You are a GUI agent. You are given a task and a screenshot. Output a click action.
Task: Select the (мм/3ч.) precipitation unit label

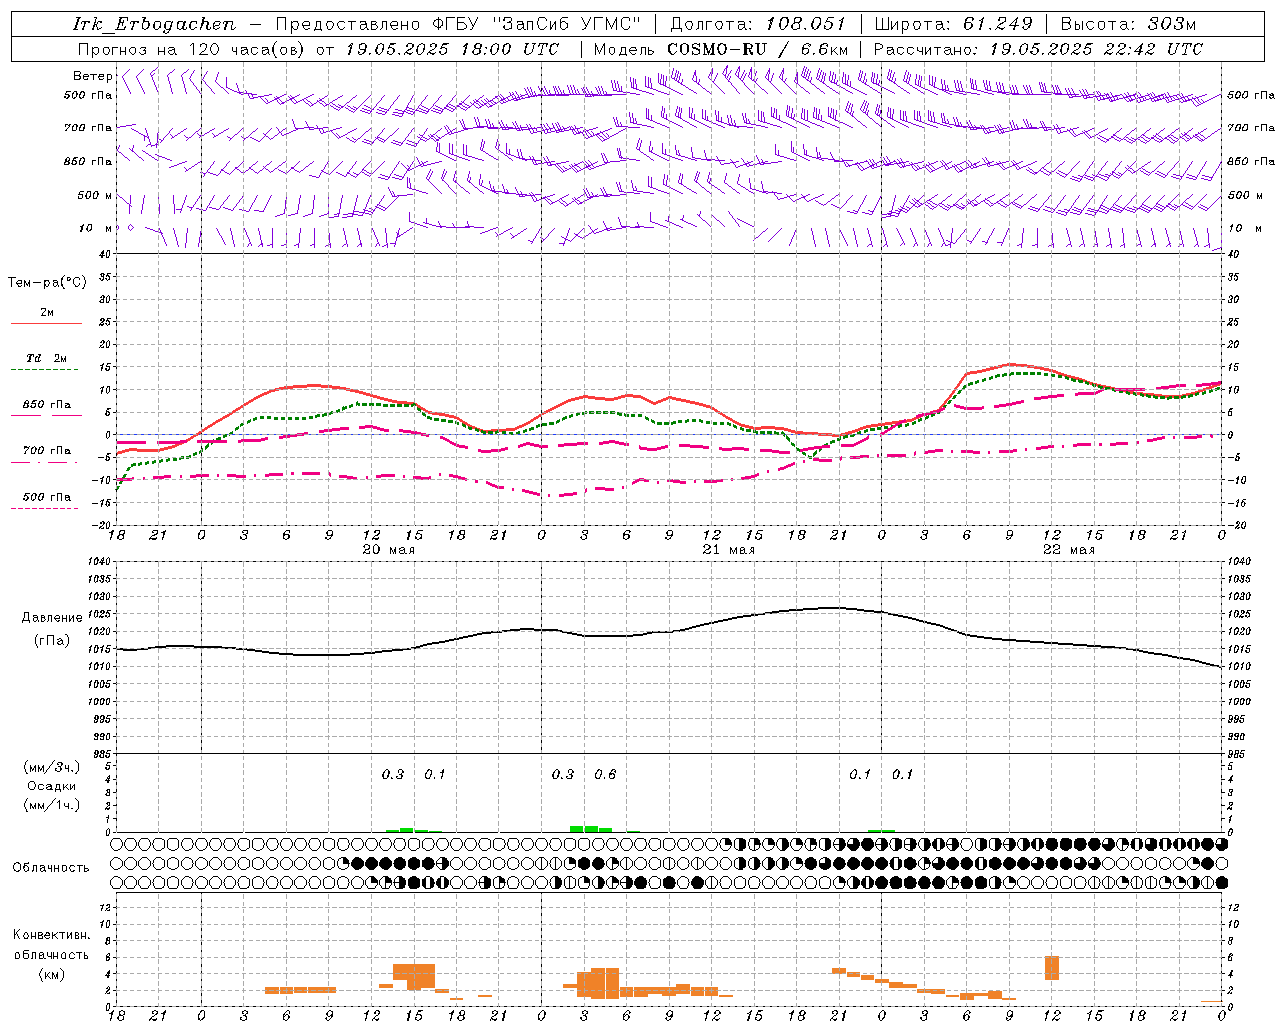pos(52,767)
